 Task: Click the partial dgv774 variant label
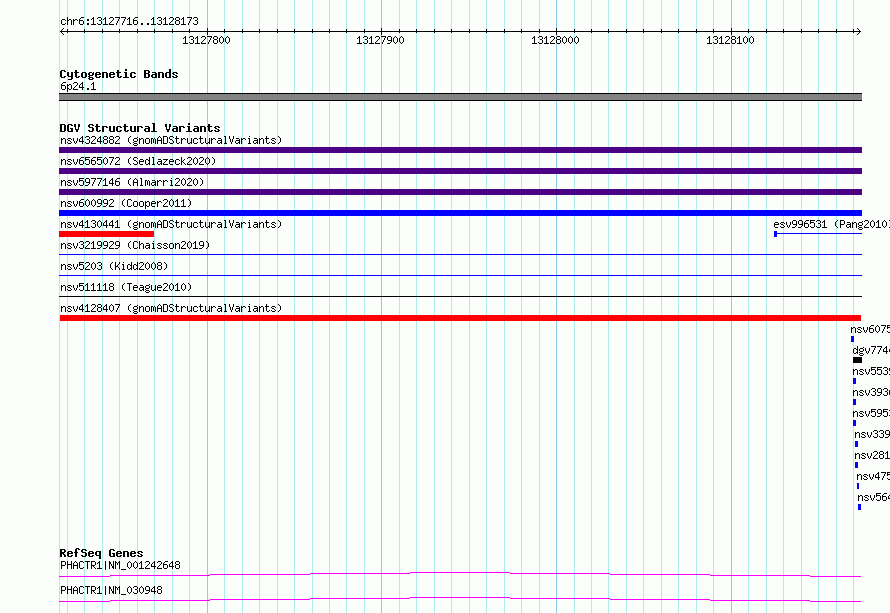[871, 350]
